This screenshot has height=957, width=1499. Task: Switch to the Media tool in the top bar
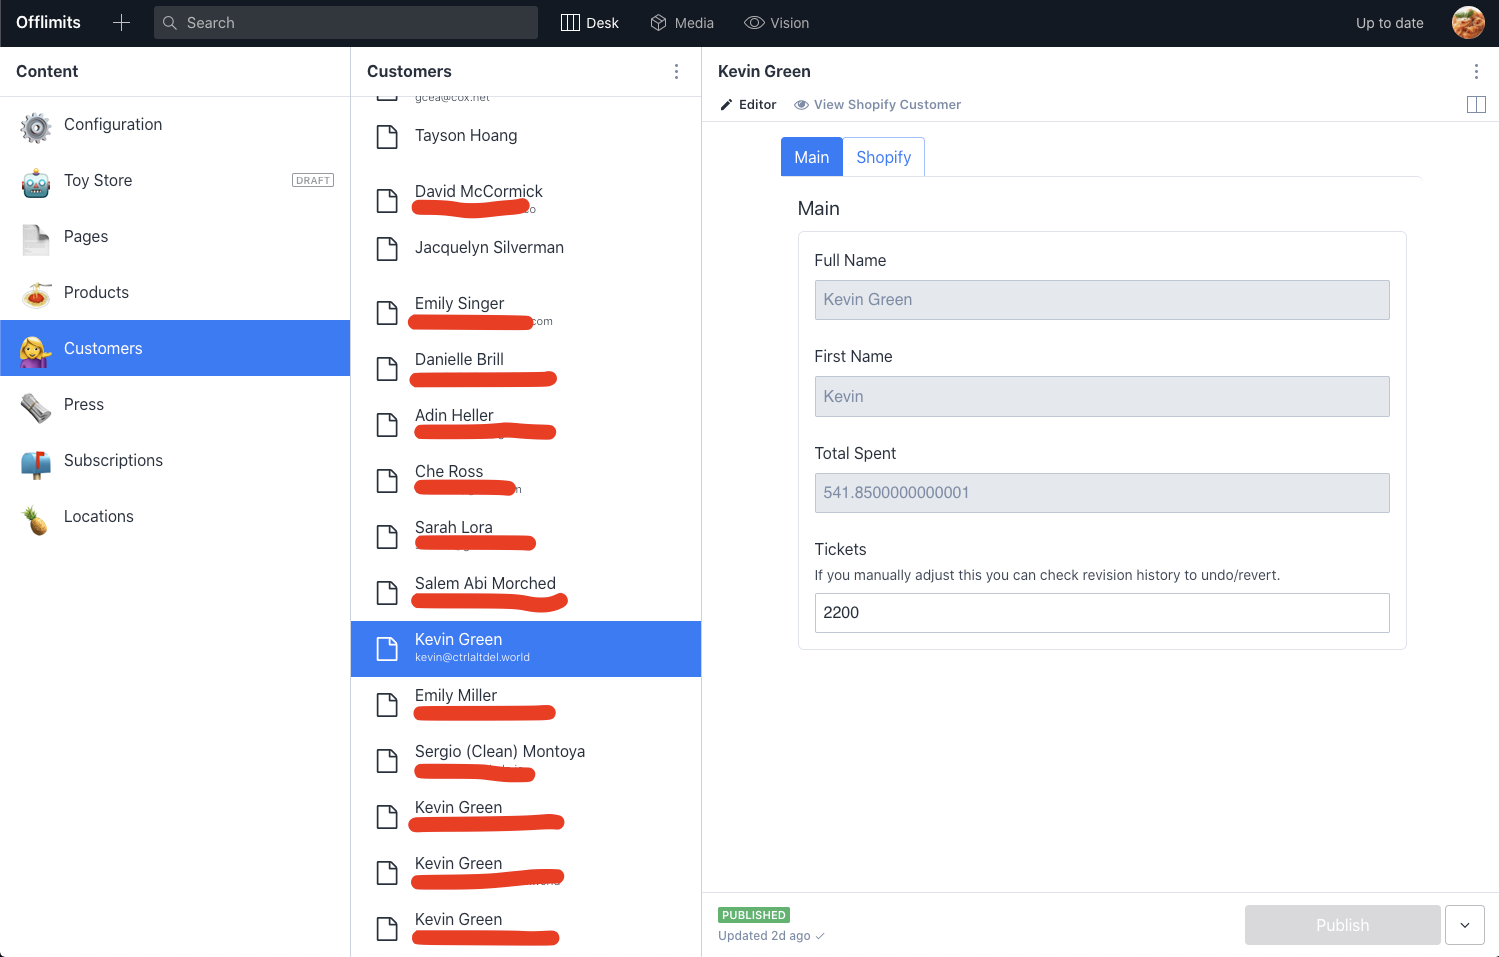click(682, 22)
